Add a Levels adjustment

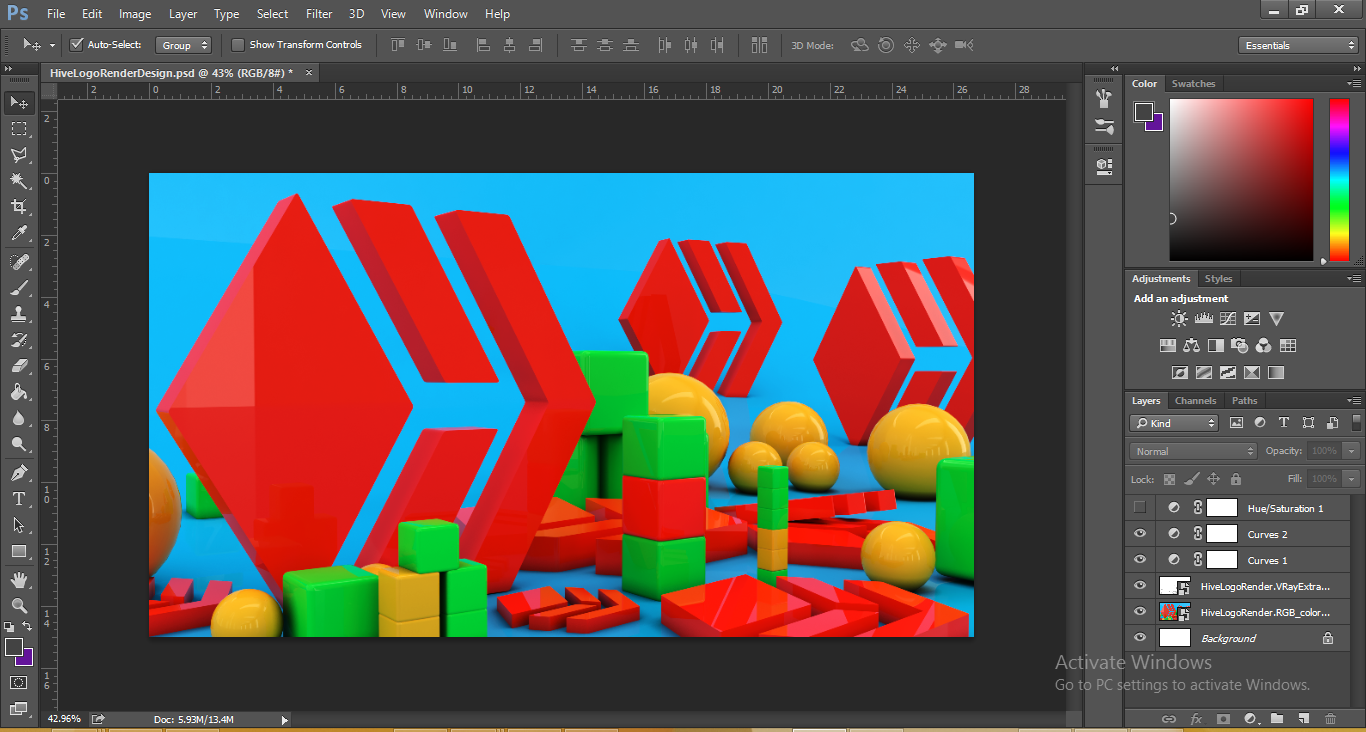click(x=1204, y=319)
